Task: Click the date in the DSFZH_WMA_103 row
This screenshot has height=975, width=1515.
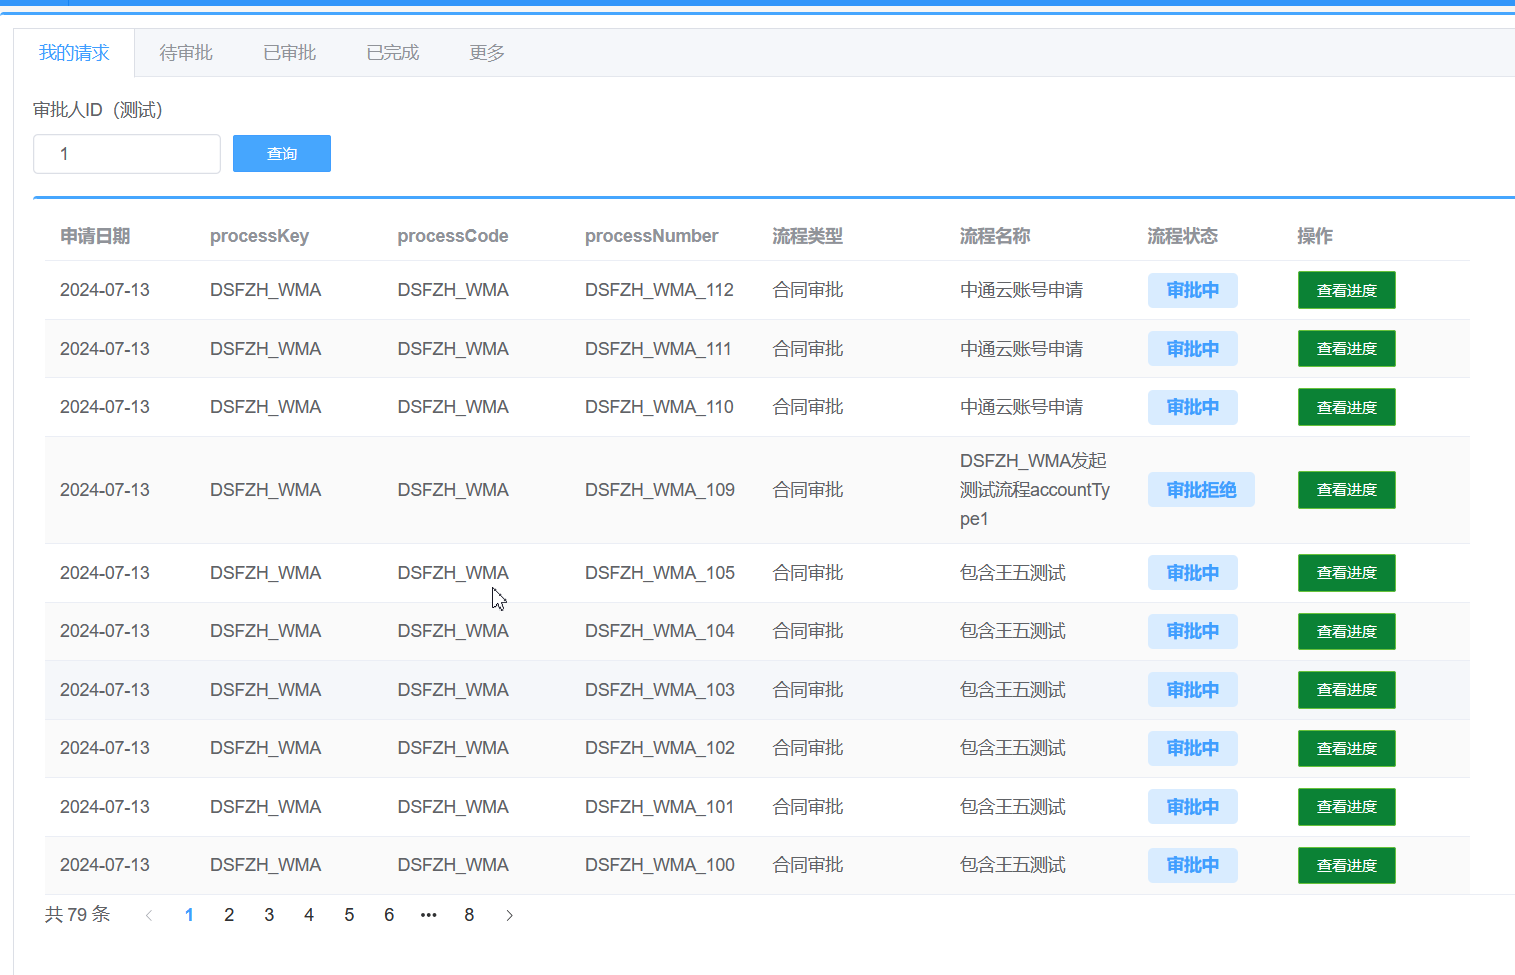Action: (x=105, y=690)
